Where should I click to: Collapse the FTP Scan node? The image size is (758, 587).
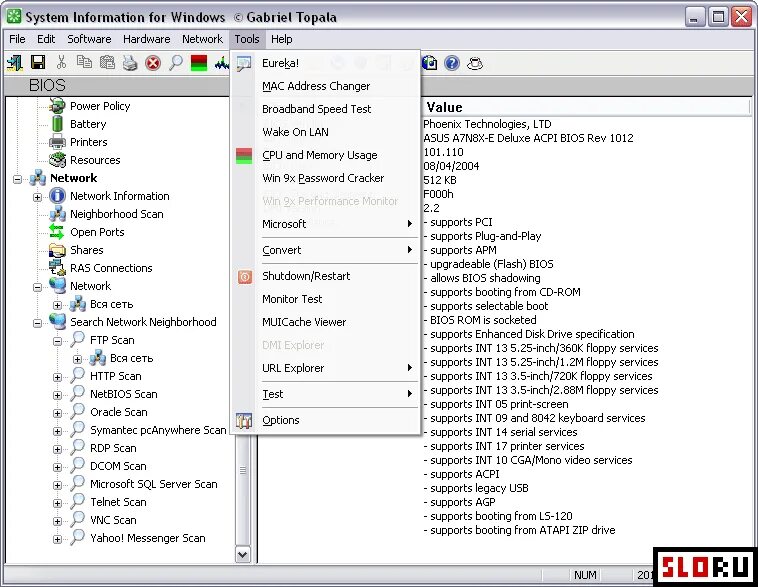click(57, 341)
